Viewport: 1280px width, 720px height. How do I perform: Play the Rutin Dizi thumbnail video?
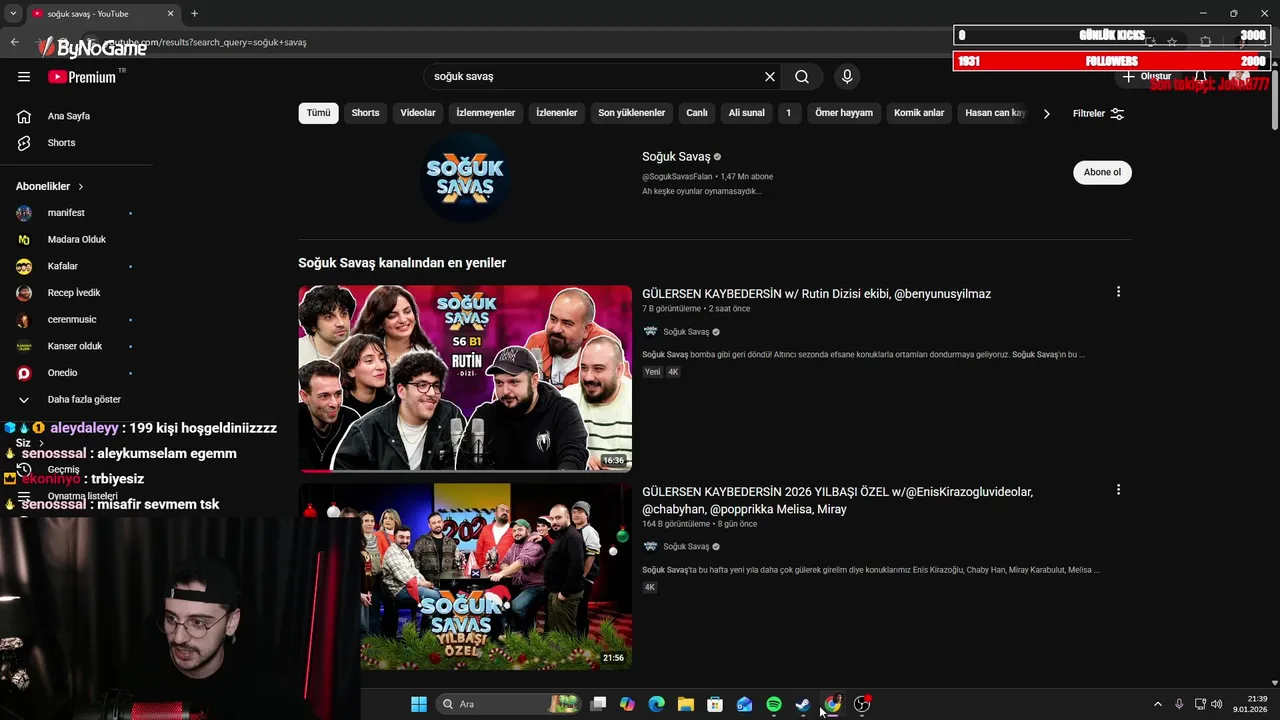[465, 378]
